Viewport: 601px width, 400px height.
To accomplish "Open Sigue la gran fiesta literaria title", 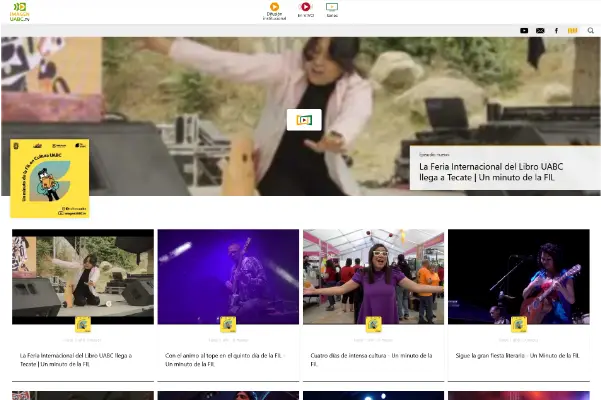I will click(517, 356).
